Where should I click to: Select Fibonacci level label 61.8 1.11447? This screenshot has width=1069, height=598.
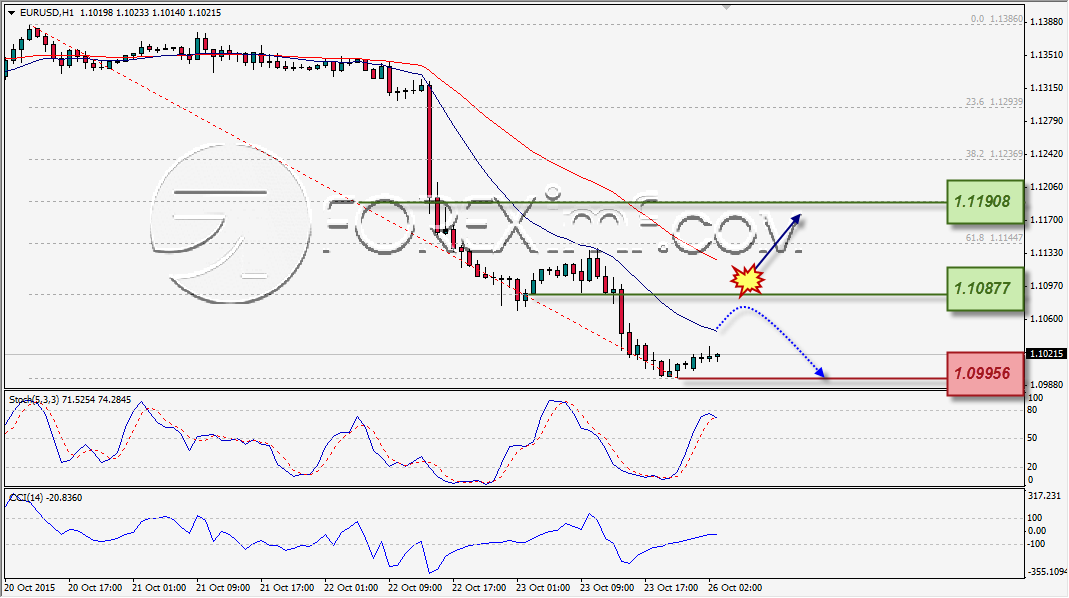tap(994, 238)
